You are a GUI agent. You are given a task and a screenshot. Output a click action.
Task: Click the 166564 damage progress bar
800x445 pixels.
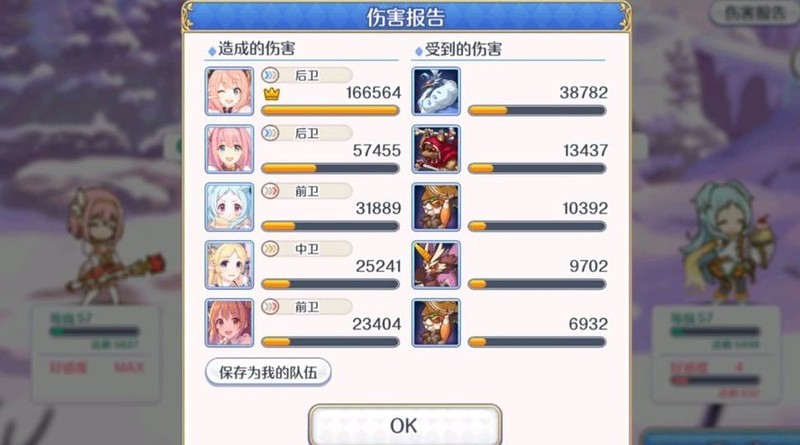point(330,110)
